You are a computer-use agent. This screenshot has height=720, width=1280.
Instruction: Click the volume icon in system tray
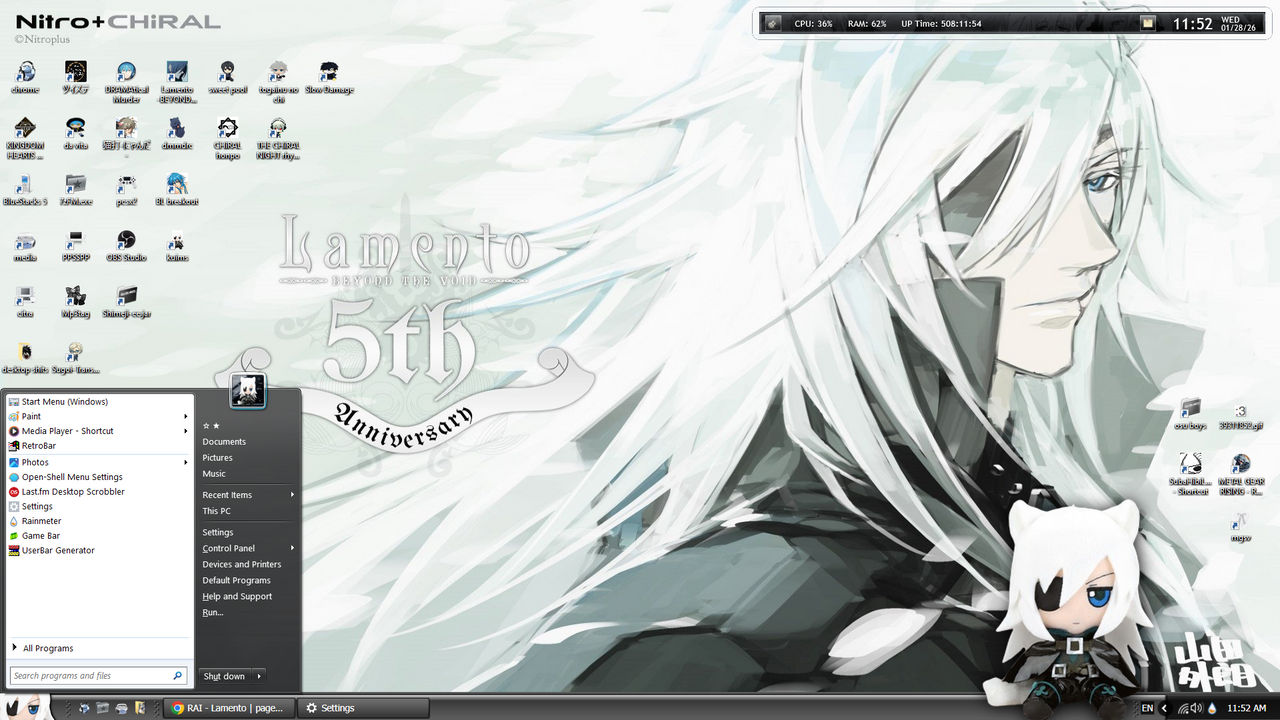pyautogui.click(x=1196, y=708)
